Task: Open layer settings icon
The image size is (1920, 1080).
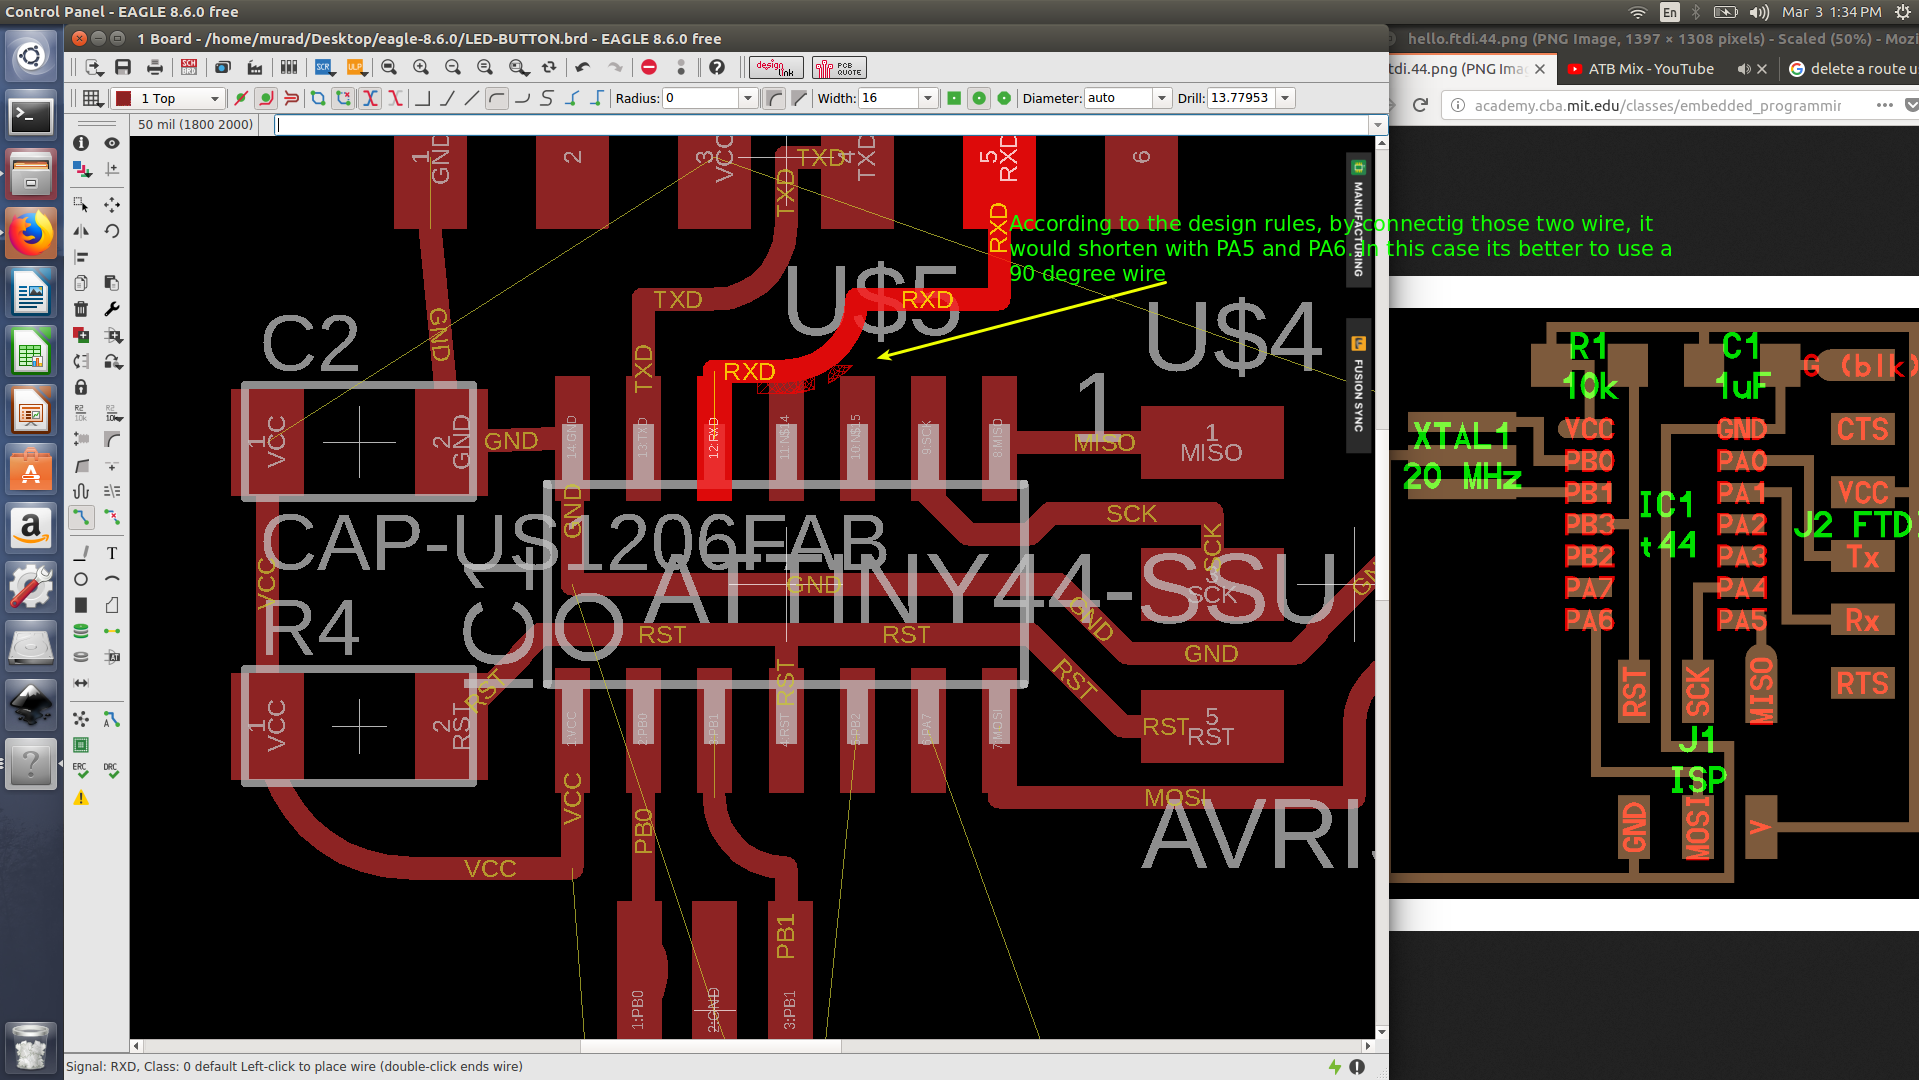Action: 81,170
